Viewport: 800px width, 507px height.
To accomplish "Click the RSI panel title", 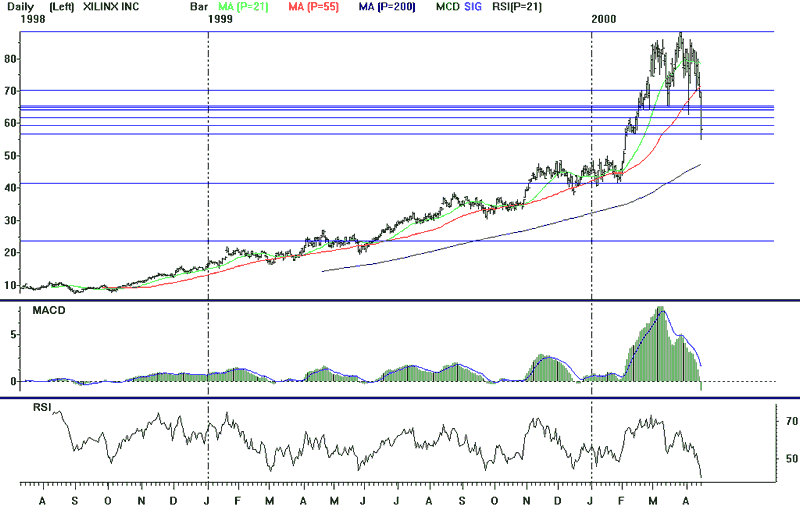I will (42, 407).
